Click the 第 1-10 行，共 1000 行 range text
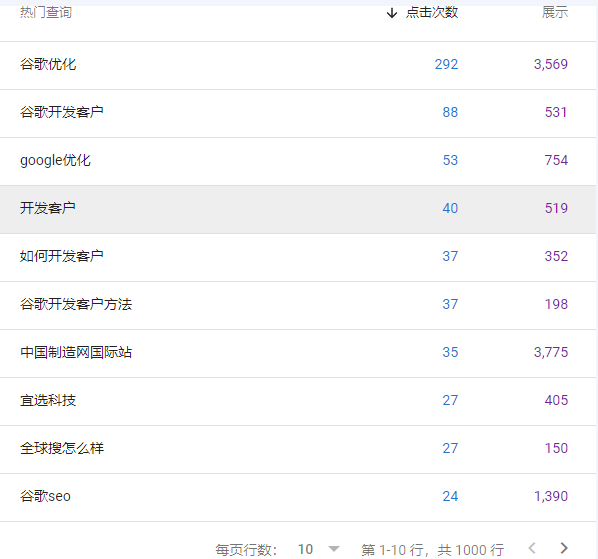 point(432,550)
